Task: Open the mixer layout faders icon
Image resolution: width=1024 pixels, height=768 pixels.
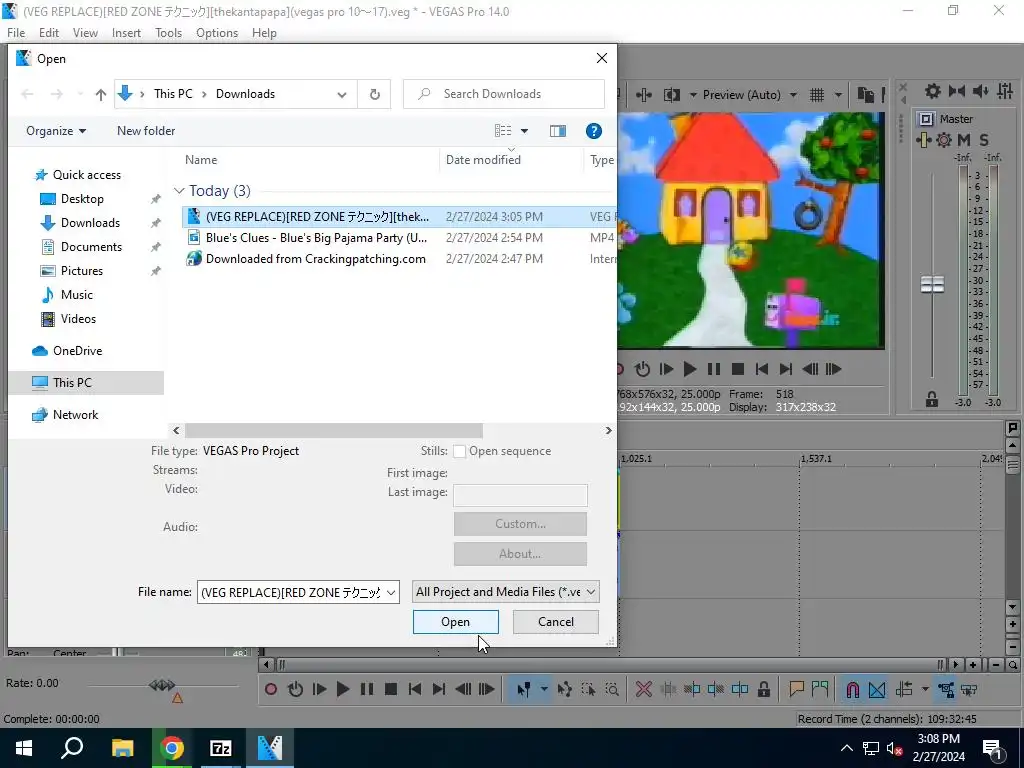Action: pos(1005,92)
